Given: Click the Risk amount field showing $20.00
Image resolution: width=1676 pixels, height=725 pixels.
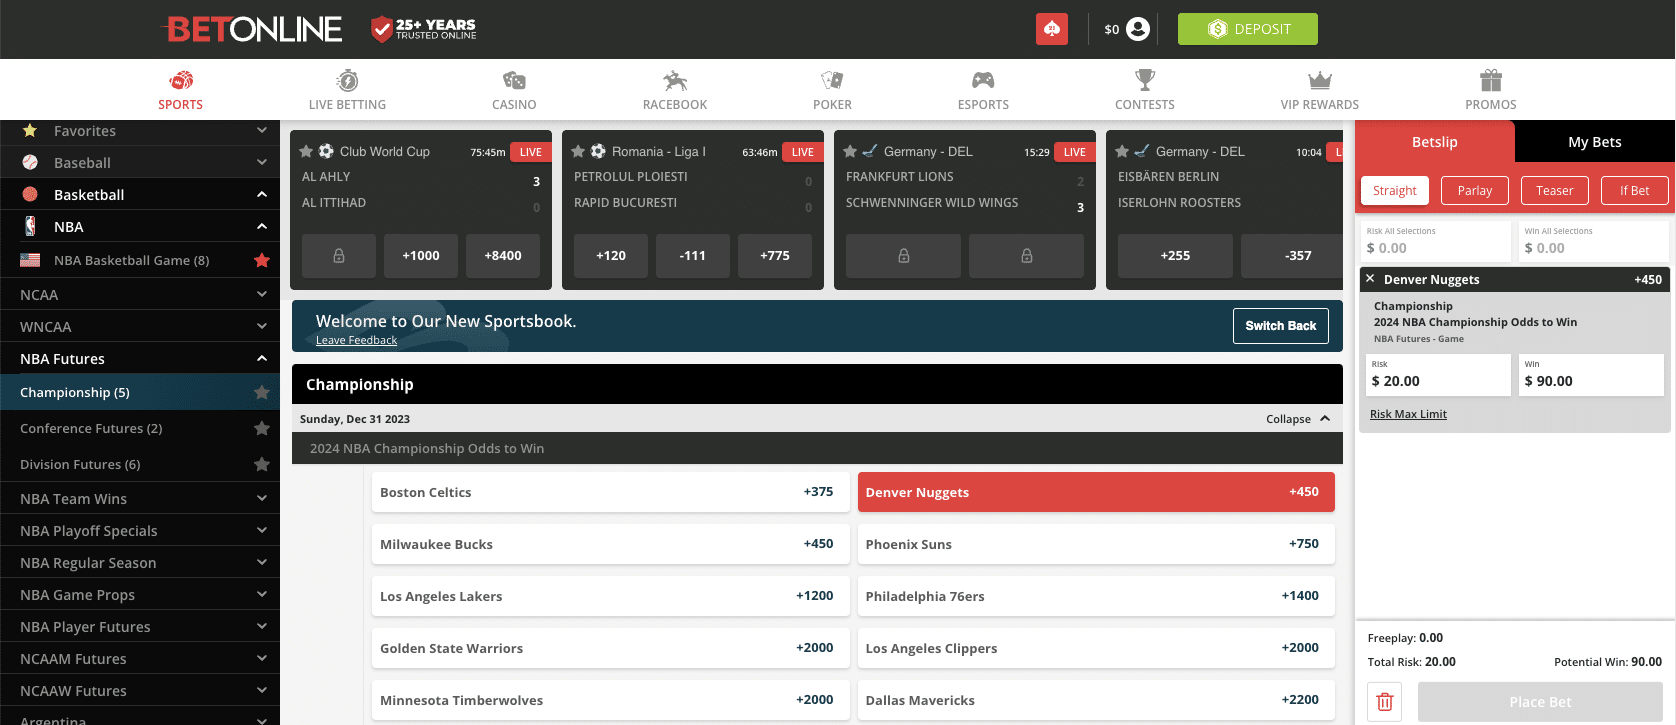Looking at the screenshot, I should [x=1438, y=375].
